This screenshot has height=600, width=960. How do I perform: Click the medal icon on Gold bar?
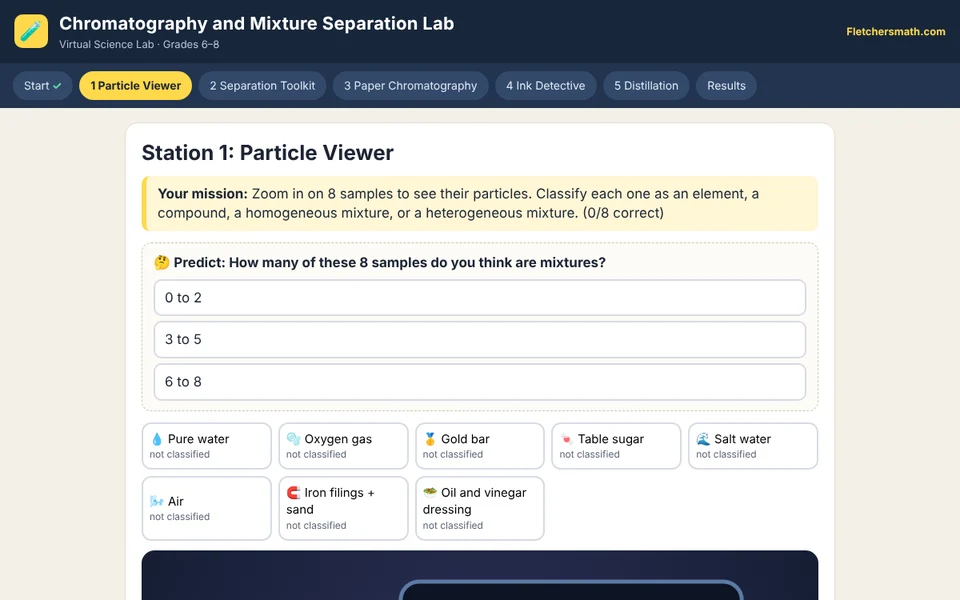[430, 439]
